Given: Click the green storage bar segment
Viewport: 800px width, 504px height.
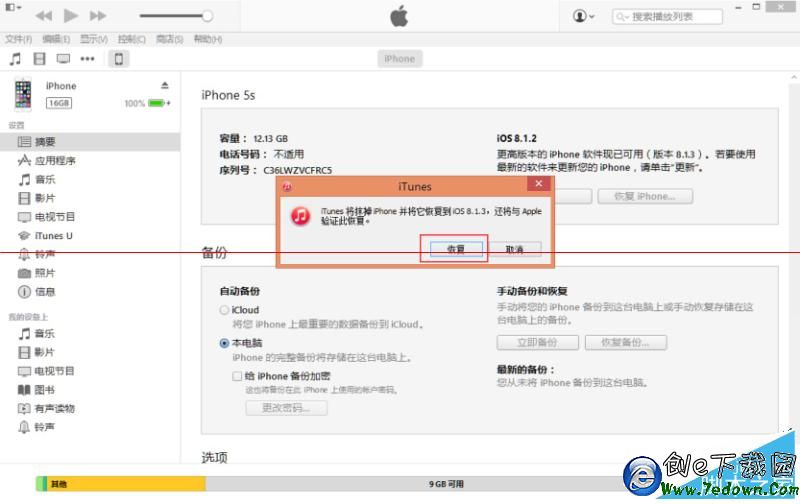Looking at the screenshot, I should point(41,484).
